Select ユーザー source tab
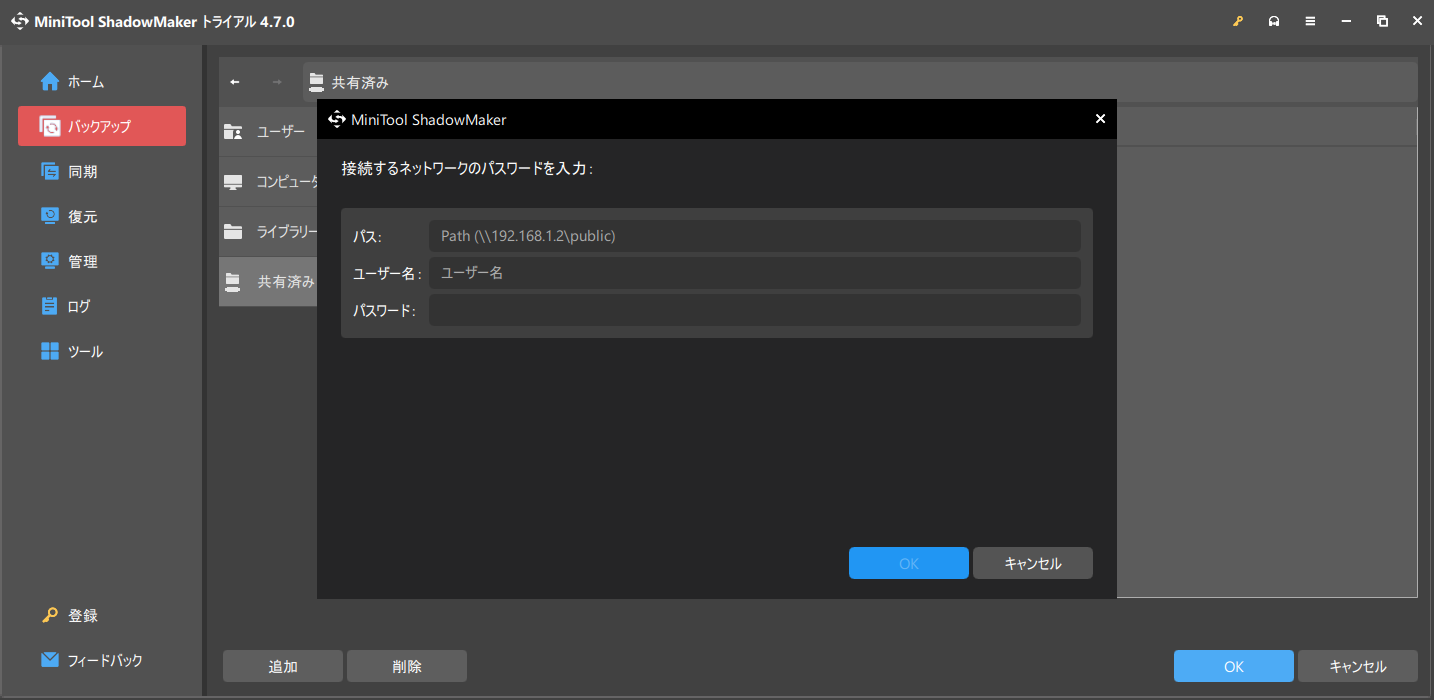Viewport: 1434px width, 700px height. pyautogui.click(x=268, y=132)
